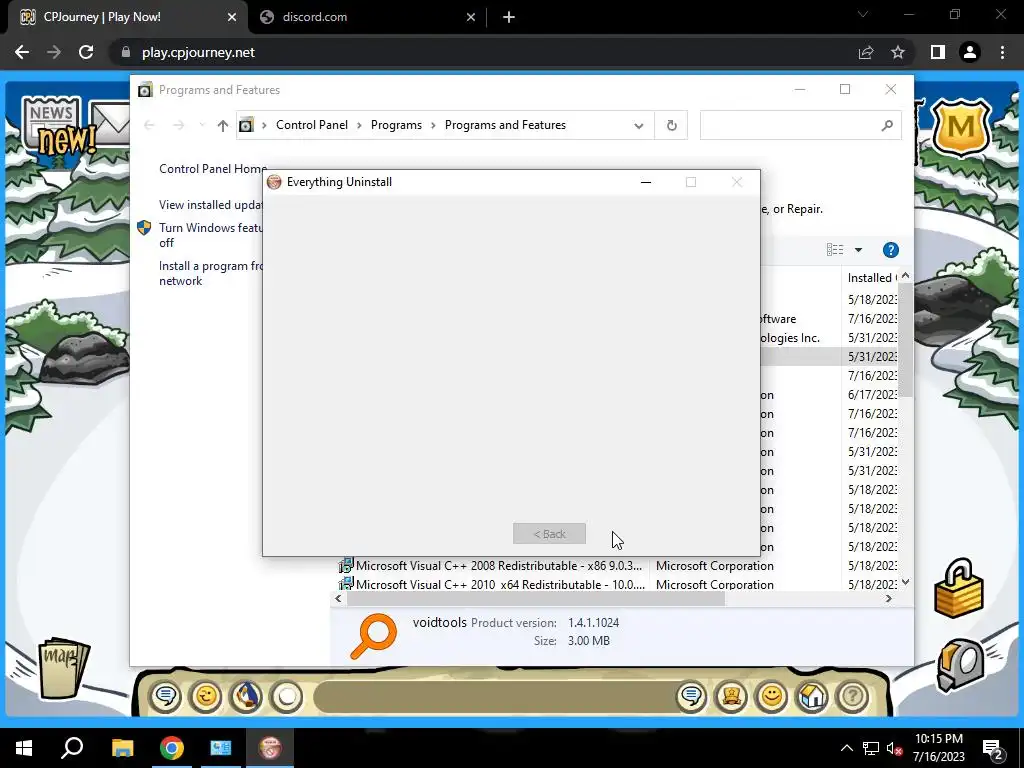Screen dimensions: 1024x768
Task: Open the player card icon
Action: (731, 696)
